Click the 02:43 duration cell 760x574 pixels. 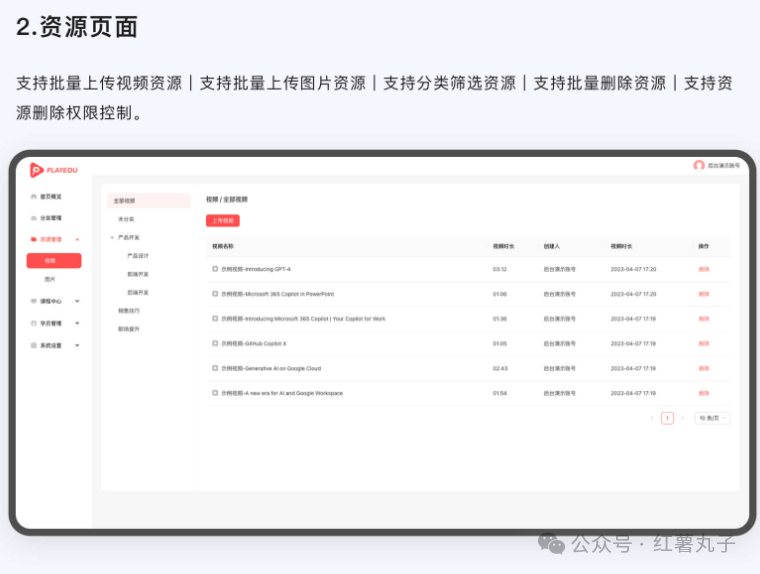(x=500, y=368)
